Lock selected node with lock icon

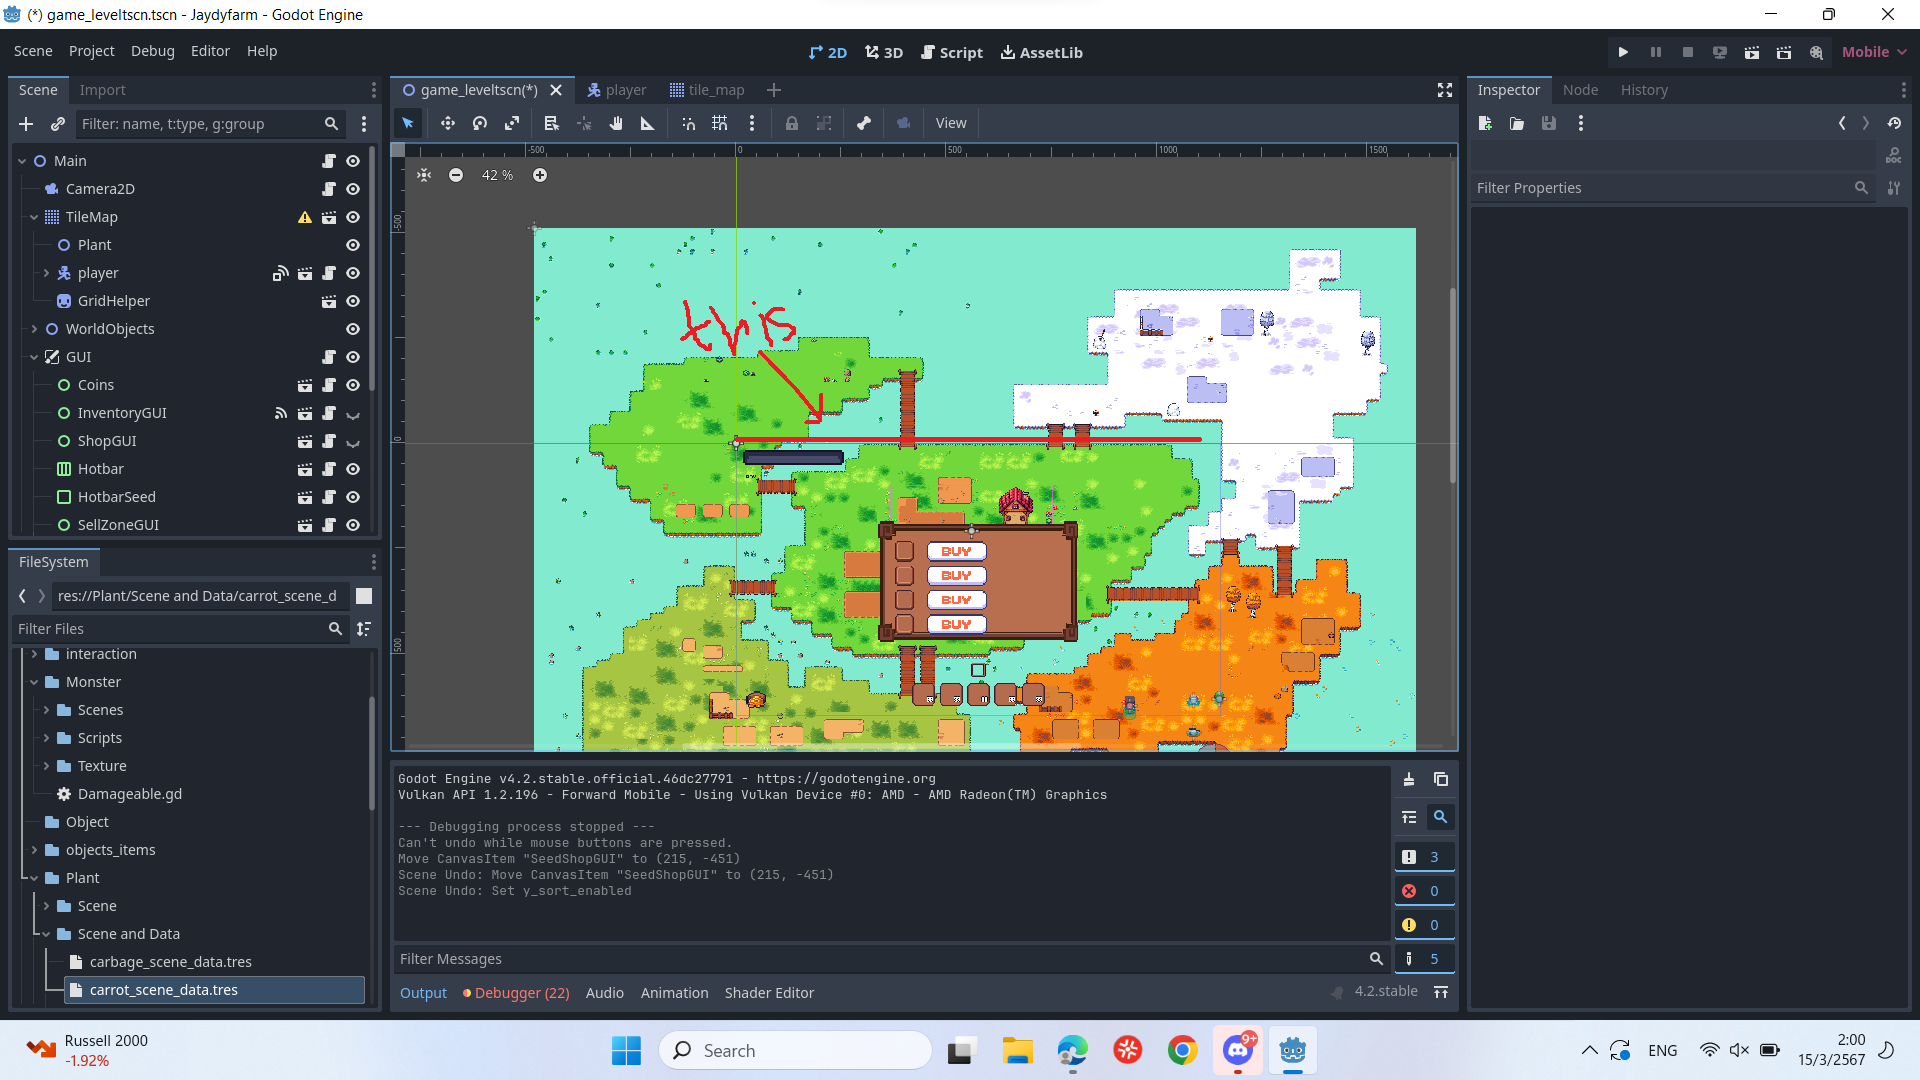click(x=791, y=123)
